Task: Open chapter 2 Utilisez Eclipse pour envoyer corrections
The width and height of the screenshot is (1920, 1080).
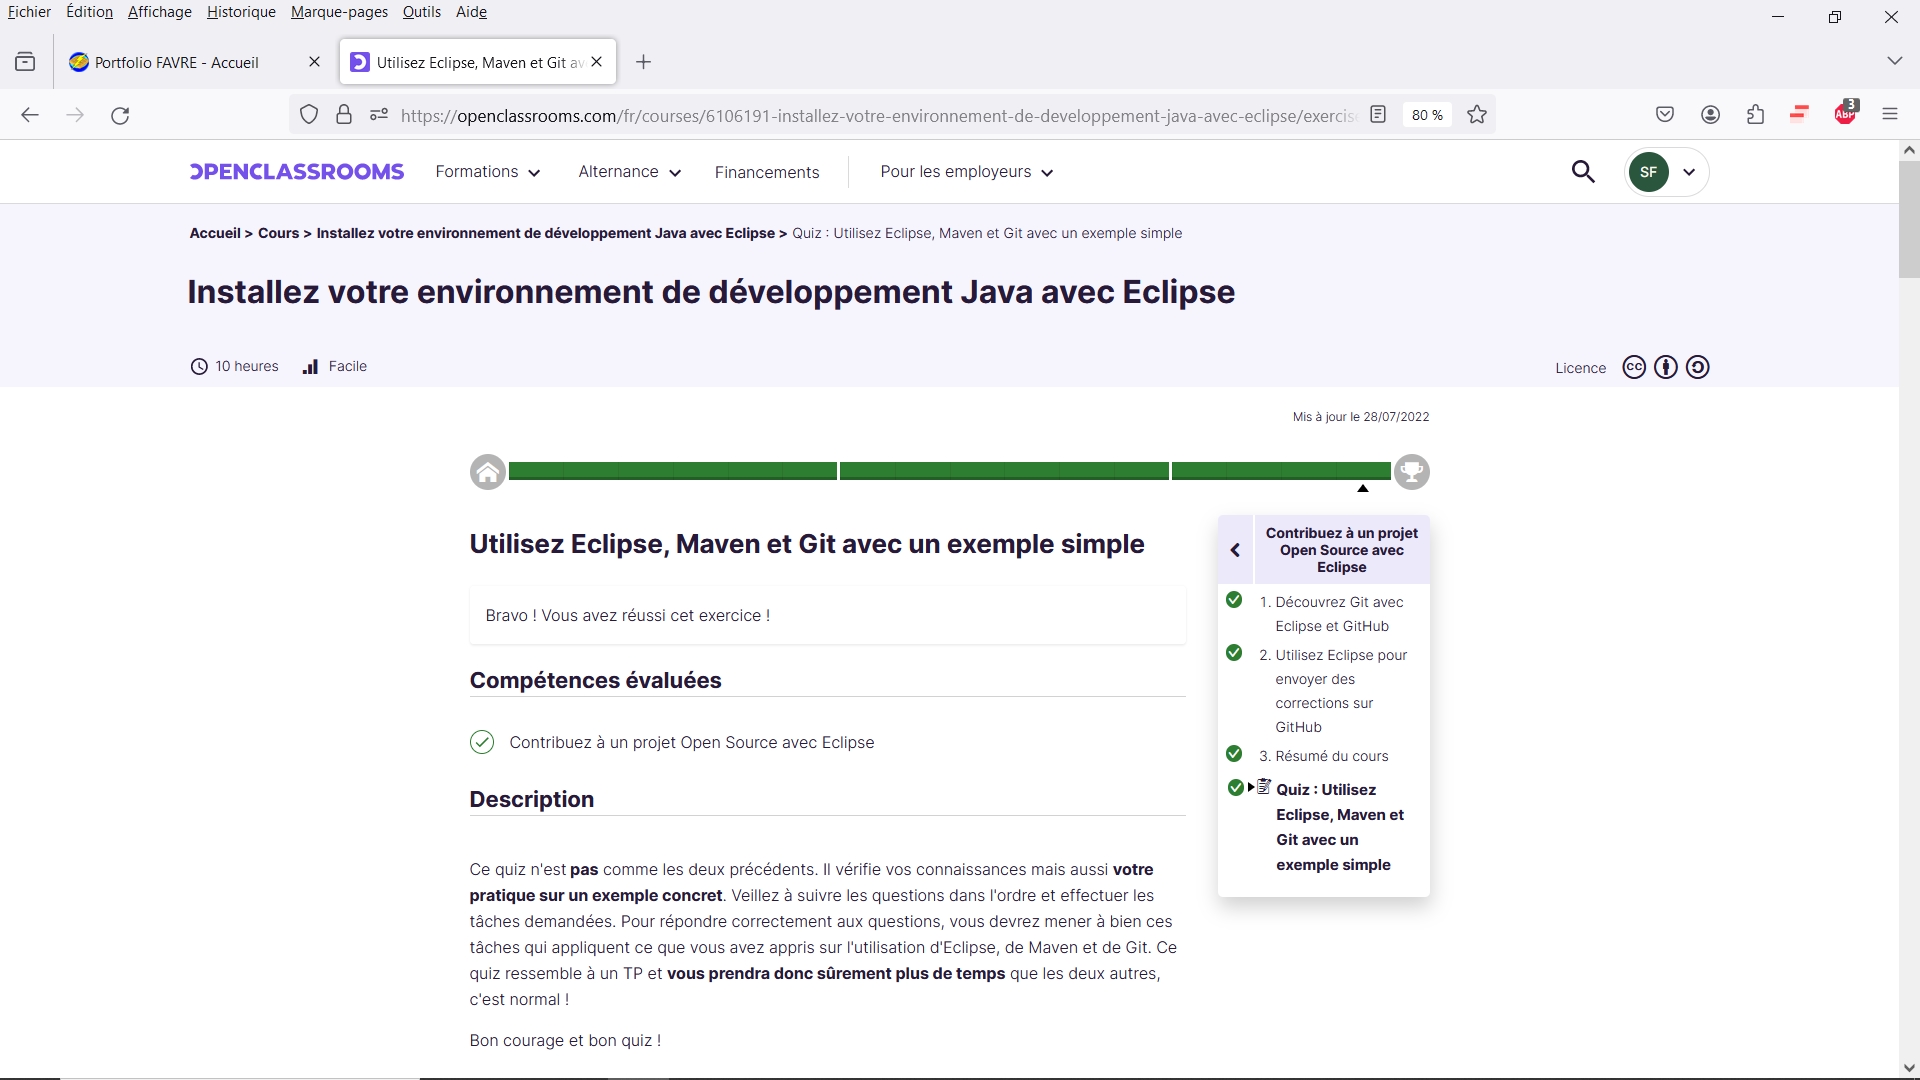Action: [1339, 691]
